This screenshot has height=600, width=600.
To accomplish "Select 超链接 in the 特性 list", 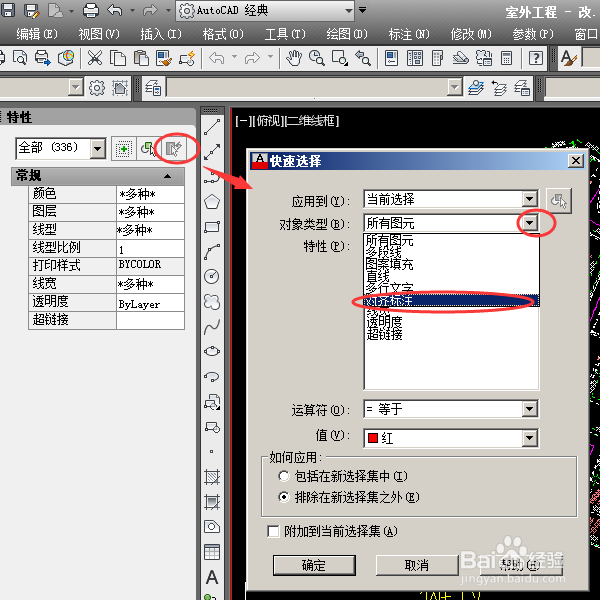I will pos(384,334).
